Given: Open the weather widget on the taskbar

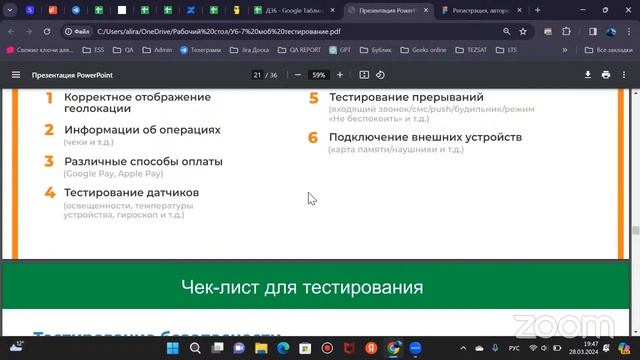Looking at the screenshot, I should 16,347.
